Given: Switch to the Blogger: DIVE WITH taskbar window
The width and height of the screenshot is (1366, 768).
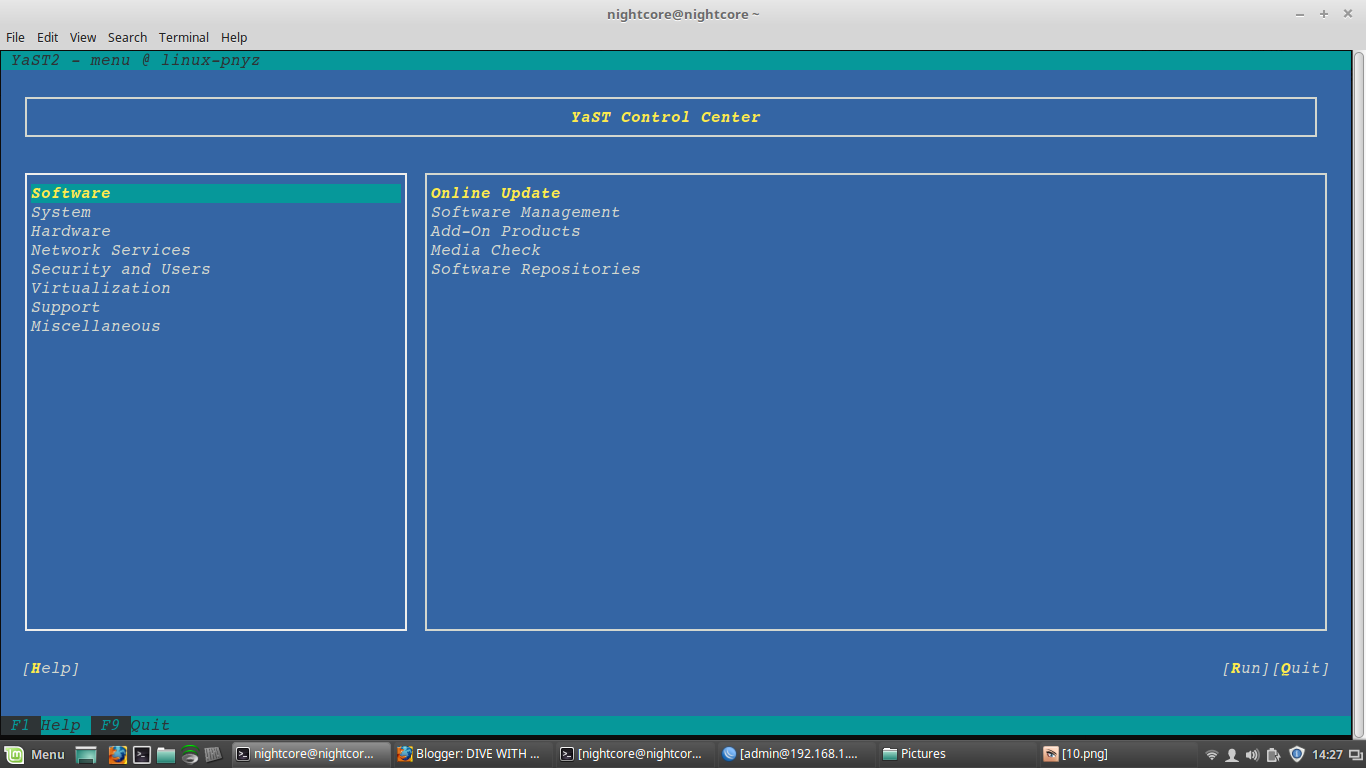Looking at the screenshot, I should coord(472,754).
